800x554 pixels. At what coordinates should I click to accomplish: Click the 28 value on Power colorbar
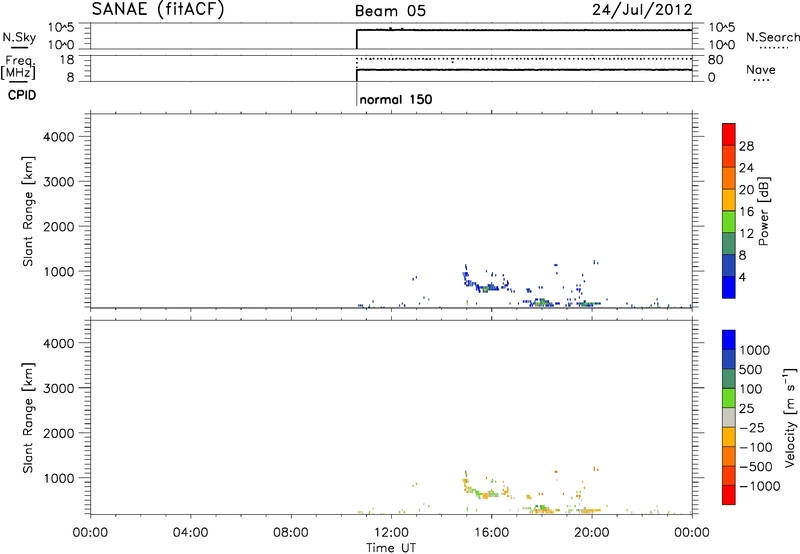point(746,146)
